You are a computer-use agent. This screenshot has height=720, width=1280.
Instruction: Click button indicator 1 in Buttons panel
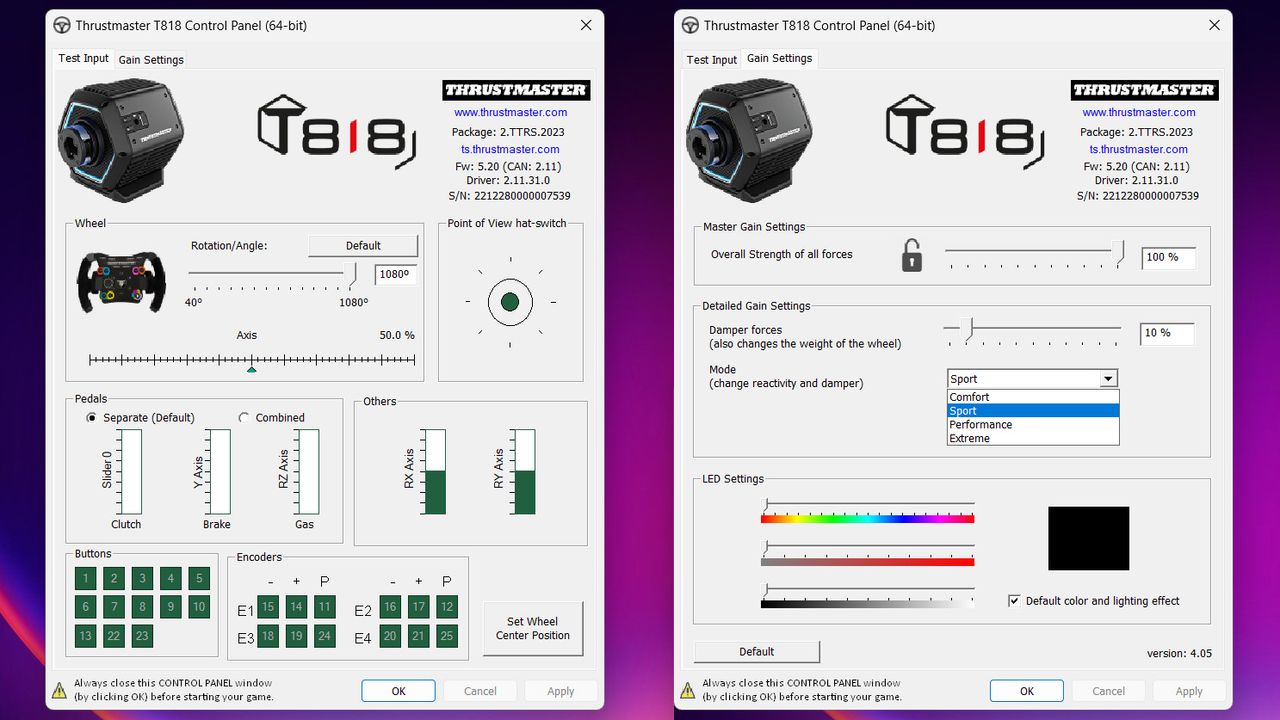coord(86,578)
